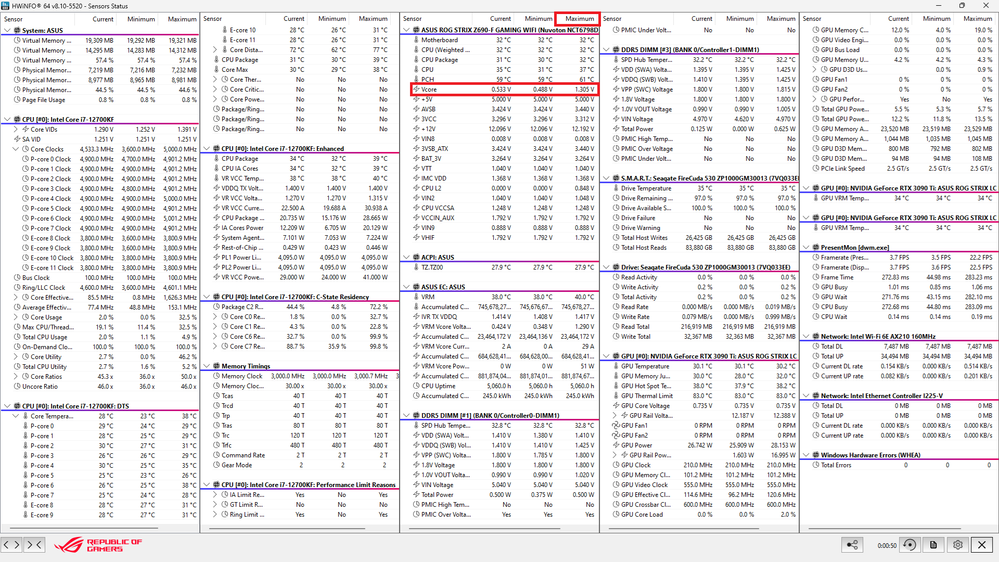This screenshot has height=562, width=999.
Task: Select the Frame Time row
Action: click(900, 277)
